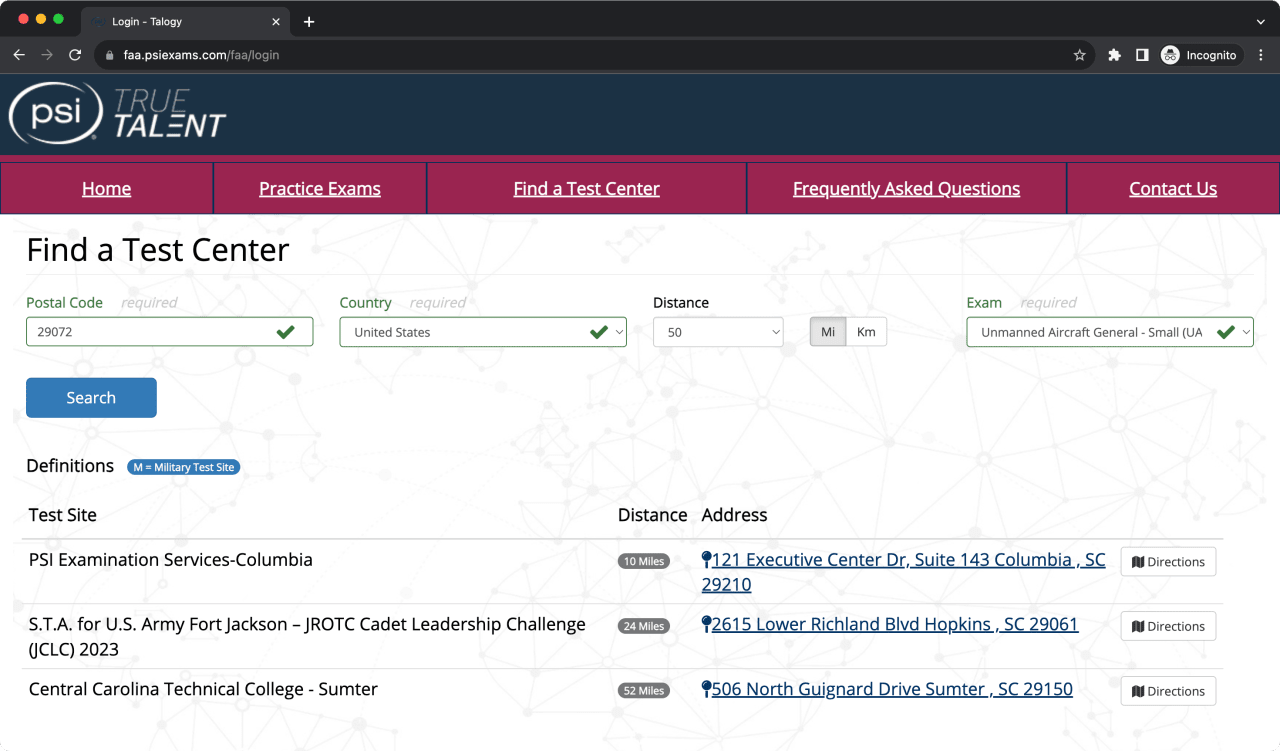The width and height of the screenshot is (1280, 751).
Task: Reload the page with refresh icon
Action: pos(75,55)
